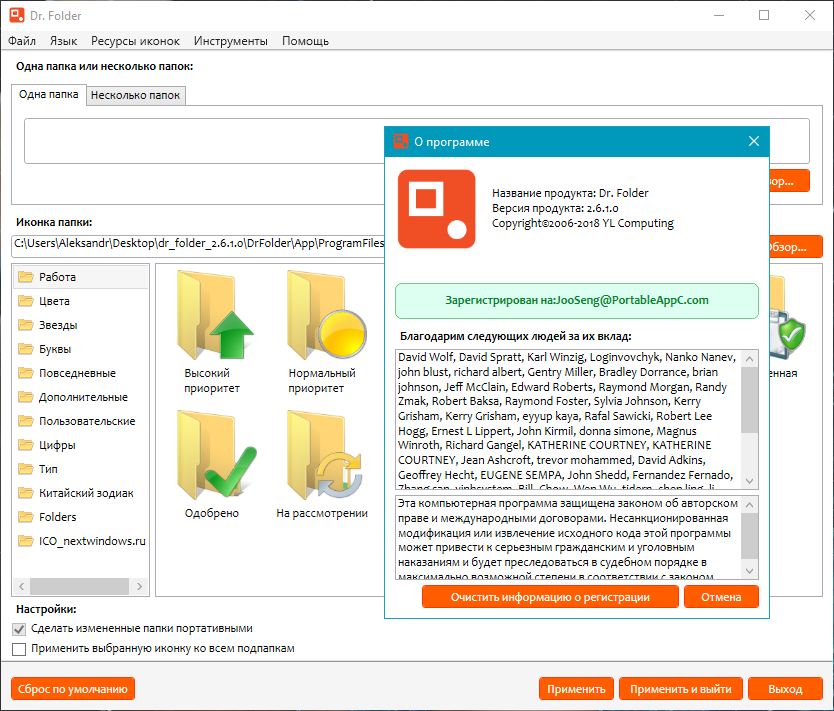834x711 pixels.
Task: Click the Буквы category folder icon
Action: click(26, 349)
